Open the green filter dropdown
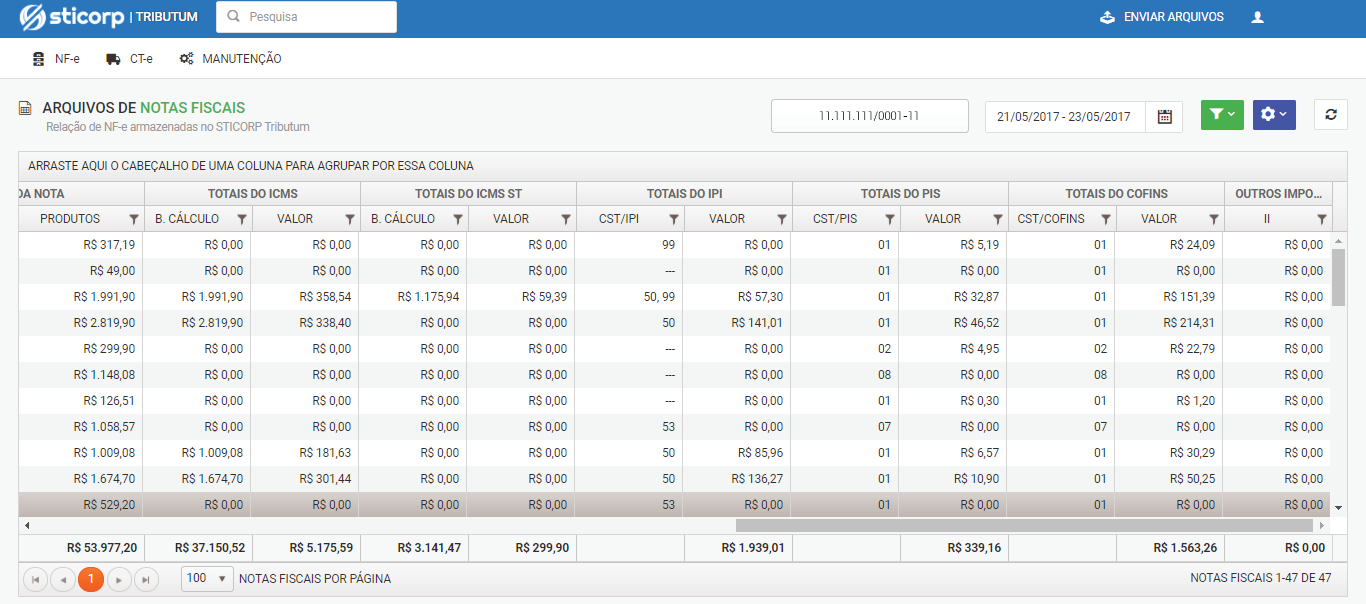 tap(1222, 115)
